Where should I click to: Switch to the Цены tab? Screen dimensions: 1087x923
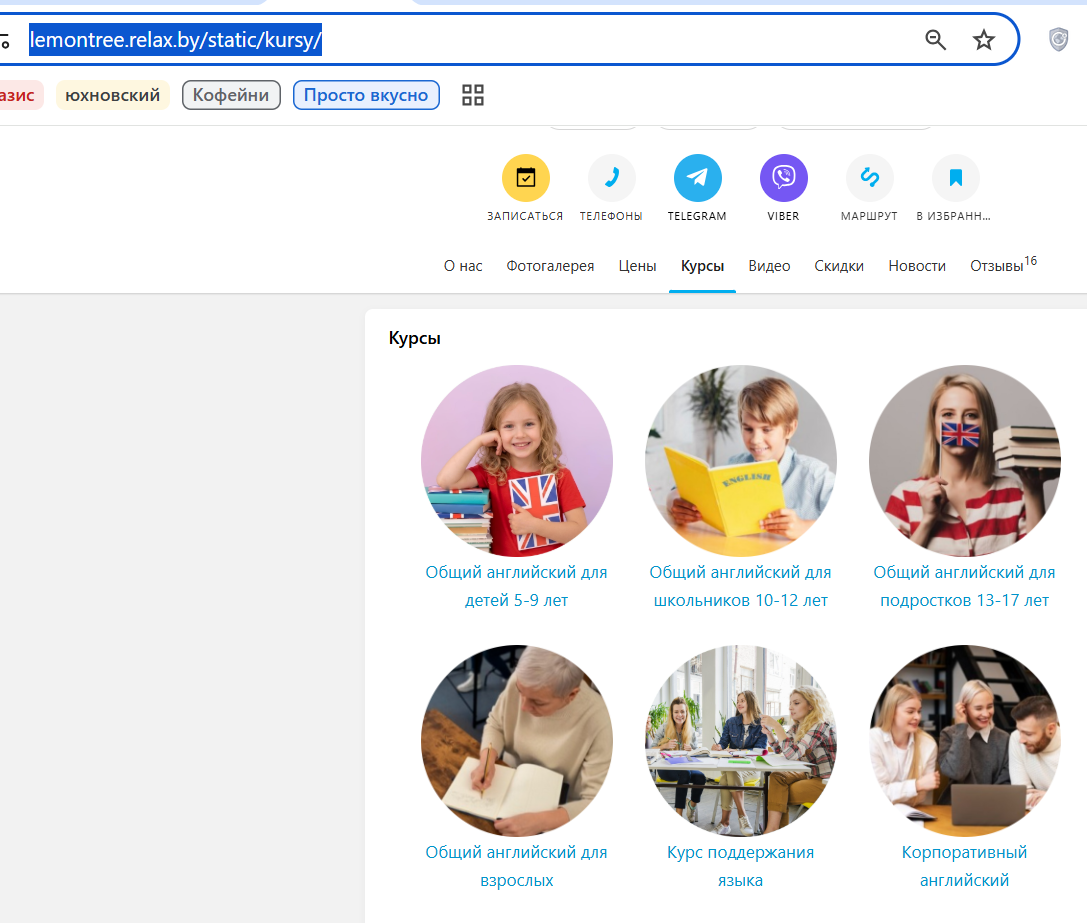coord(637,266)
